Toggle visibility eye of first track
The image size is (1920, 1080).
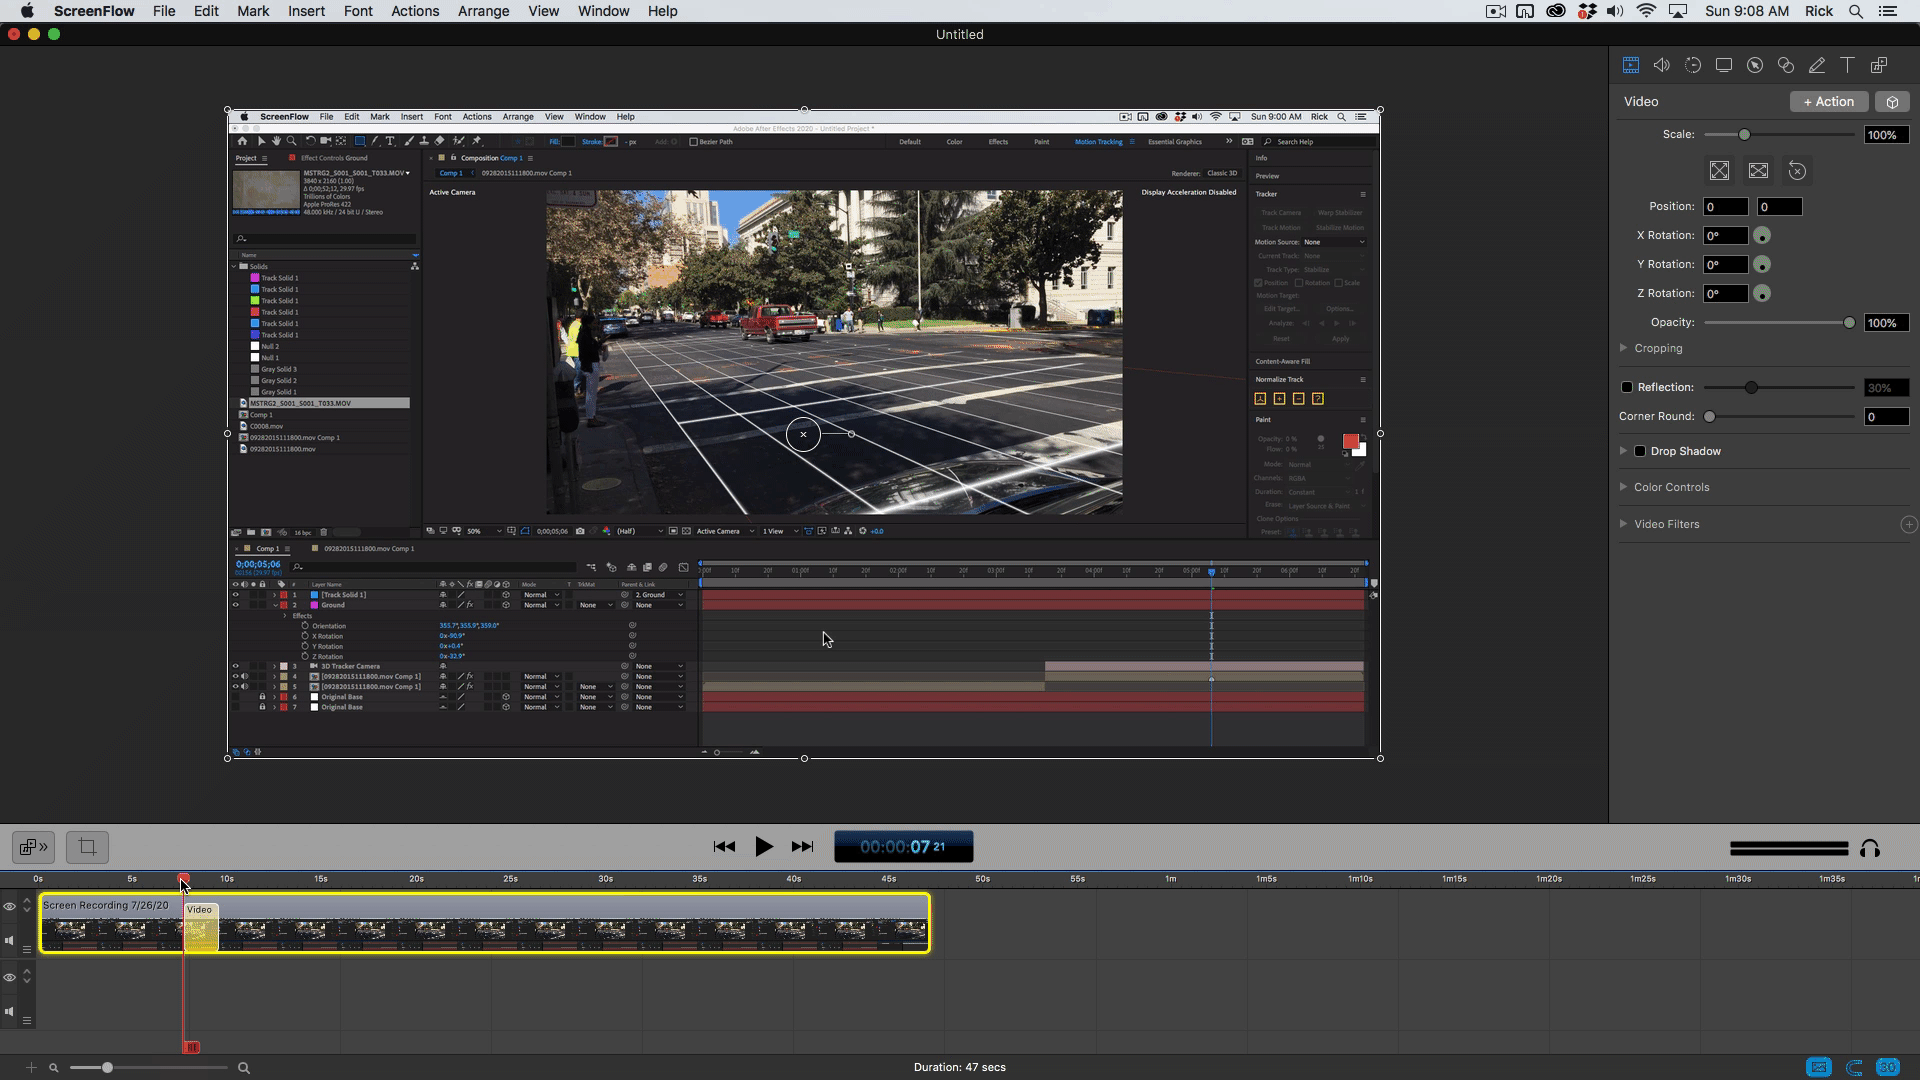(10, 907)
